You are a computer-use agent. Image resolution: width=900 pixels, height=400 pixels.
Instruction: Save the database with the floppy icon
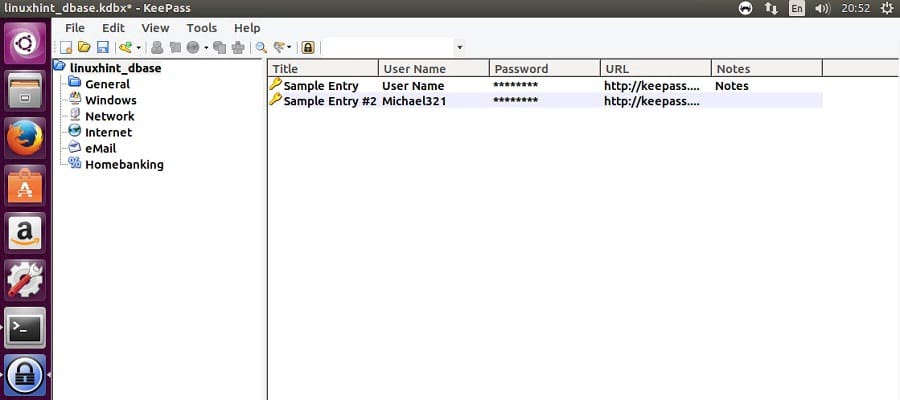click(x=103, y=48)
